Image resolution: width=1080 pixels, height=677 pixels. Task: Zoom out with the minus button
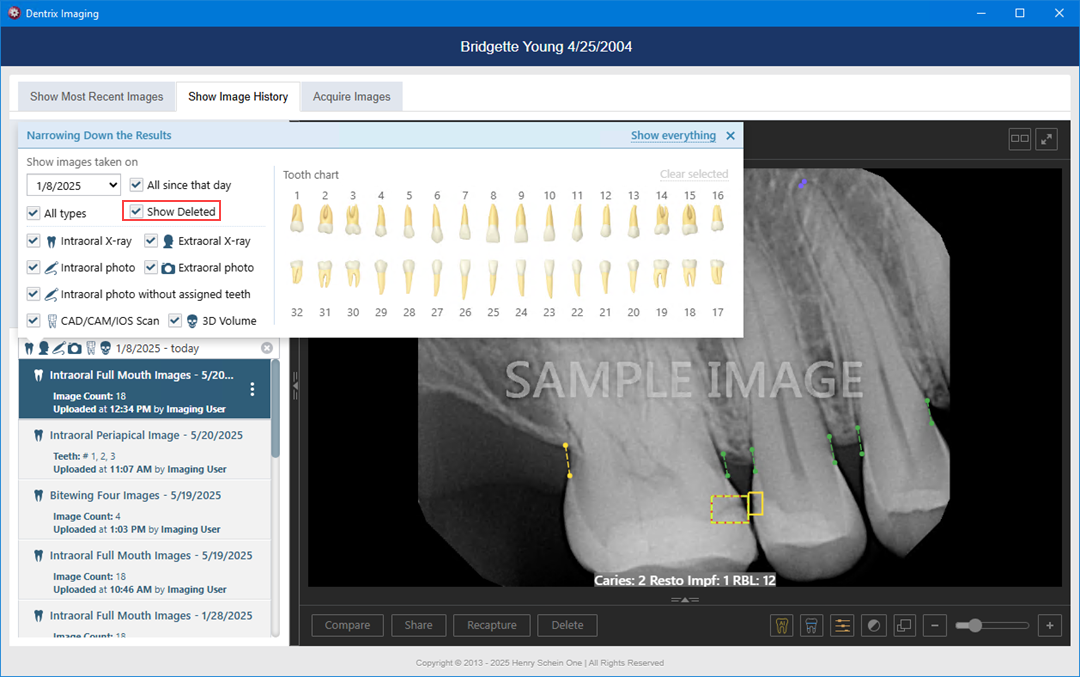tap(935, 625)
